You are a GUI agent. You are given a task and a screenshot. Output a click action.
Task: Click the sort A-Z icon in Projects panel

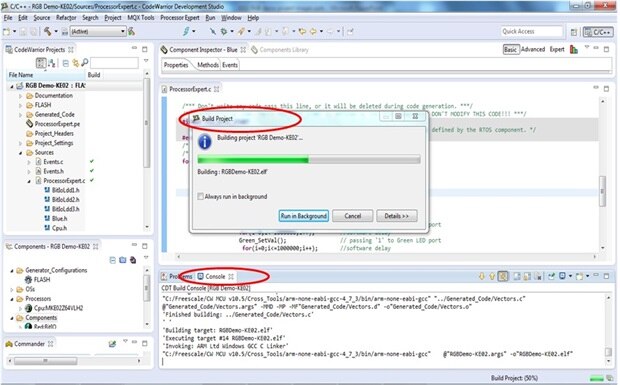point(52,63)
